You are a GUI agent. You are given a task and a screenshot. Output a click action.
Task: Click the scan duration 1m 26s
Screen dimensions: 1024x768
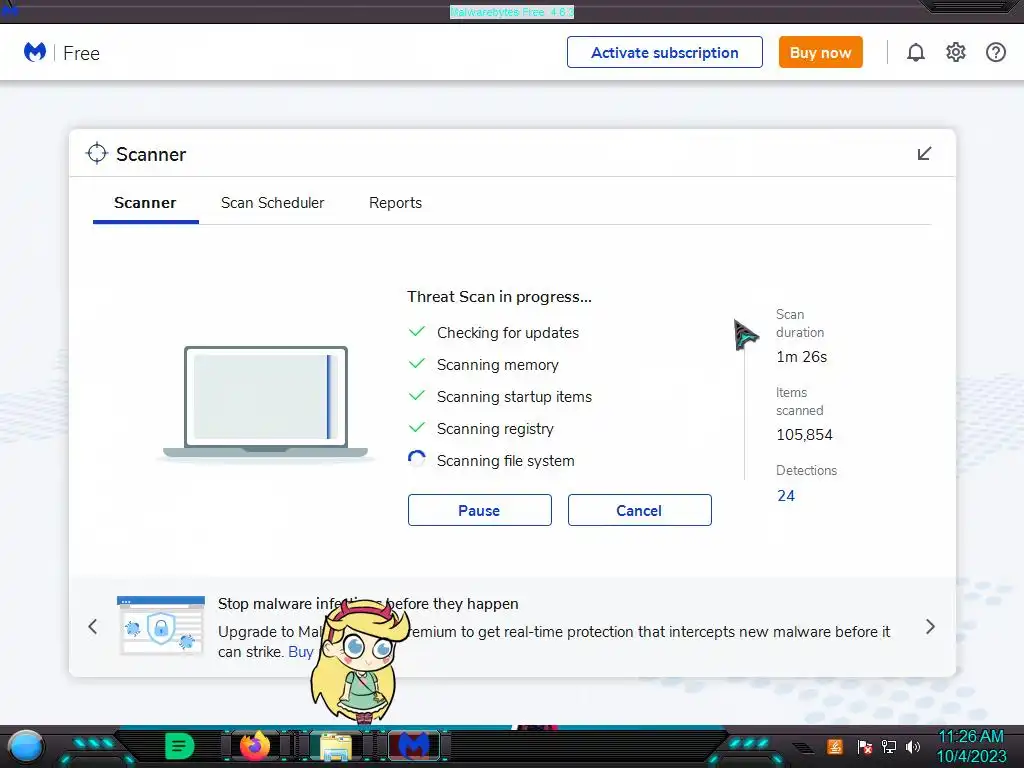(801, 357)
